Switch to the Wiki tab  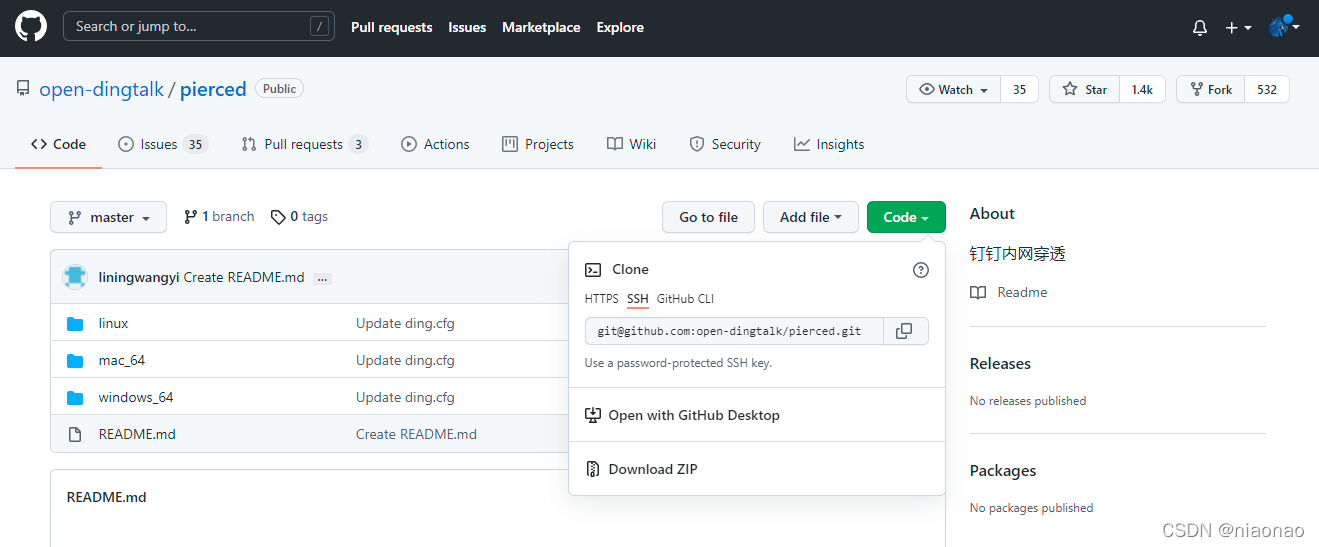click(631, 144)
